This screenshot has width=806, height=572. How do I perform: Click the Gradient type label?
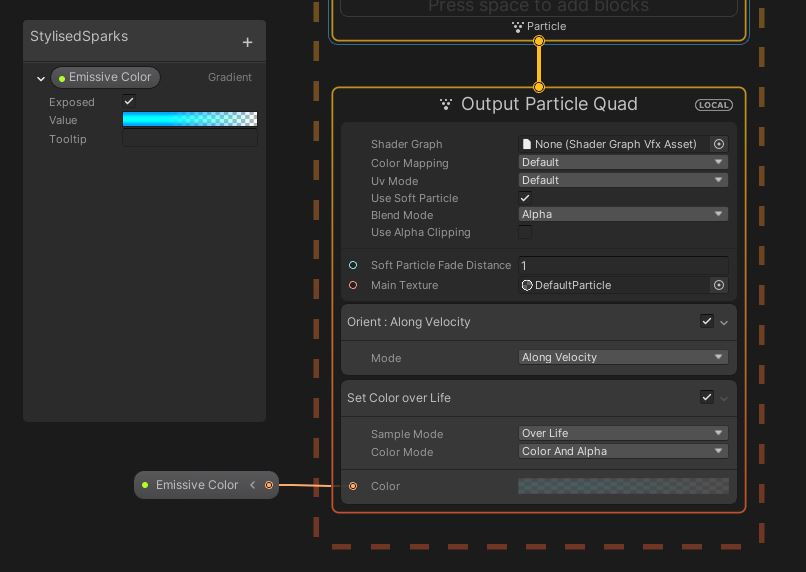click(230, 77)
